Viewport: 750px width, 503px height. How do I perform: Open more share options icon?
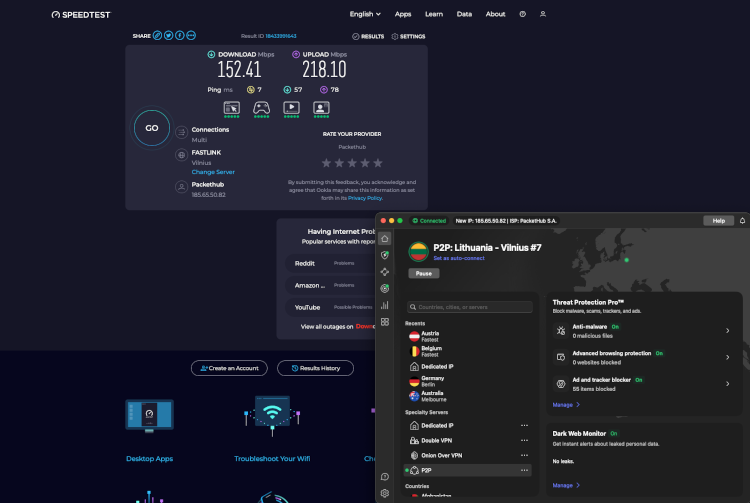[x=191, y=35]
